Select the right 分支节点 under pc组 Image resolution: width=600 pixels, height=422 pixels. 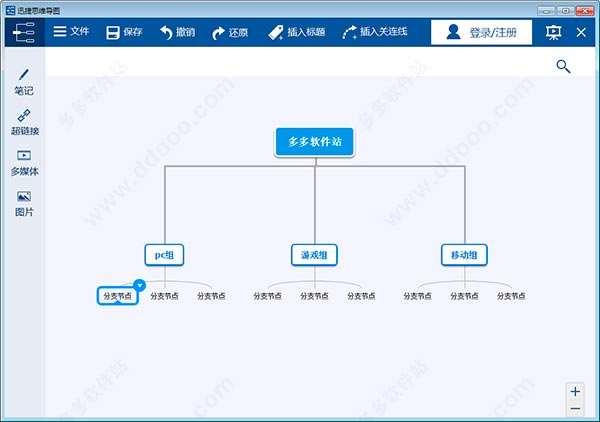tap(211, 296)
